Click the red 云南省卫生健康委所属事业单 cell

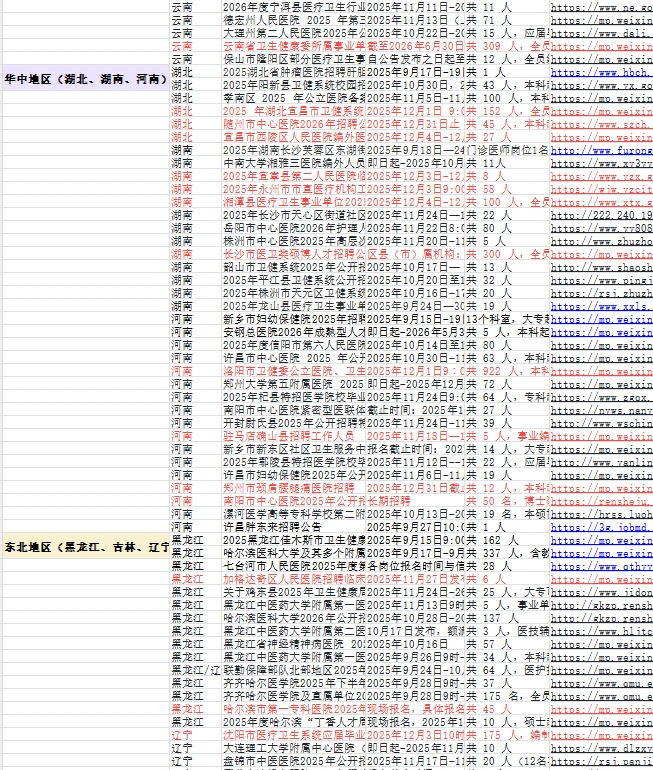(294, 46)
